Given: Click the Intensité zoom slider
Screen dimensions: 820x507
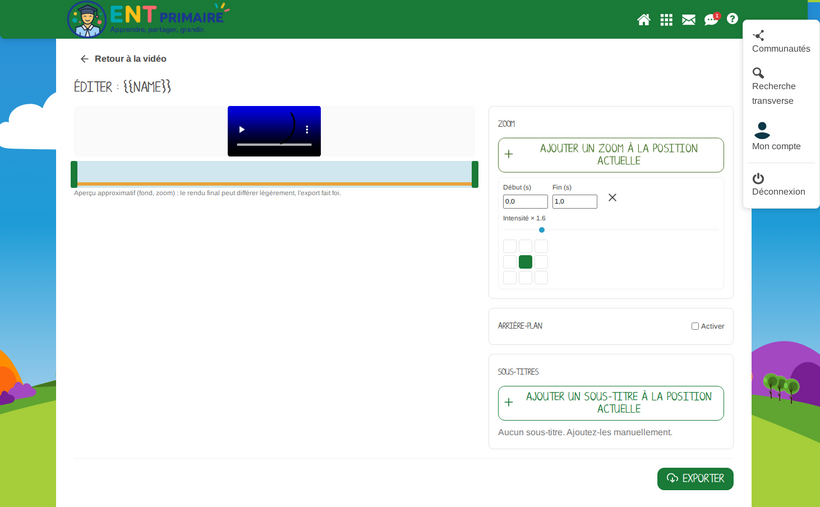Looking at the screenshot, I should [611, 230].
